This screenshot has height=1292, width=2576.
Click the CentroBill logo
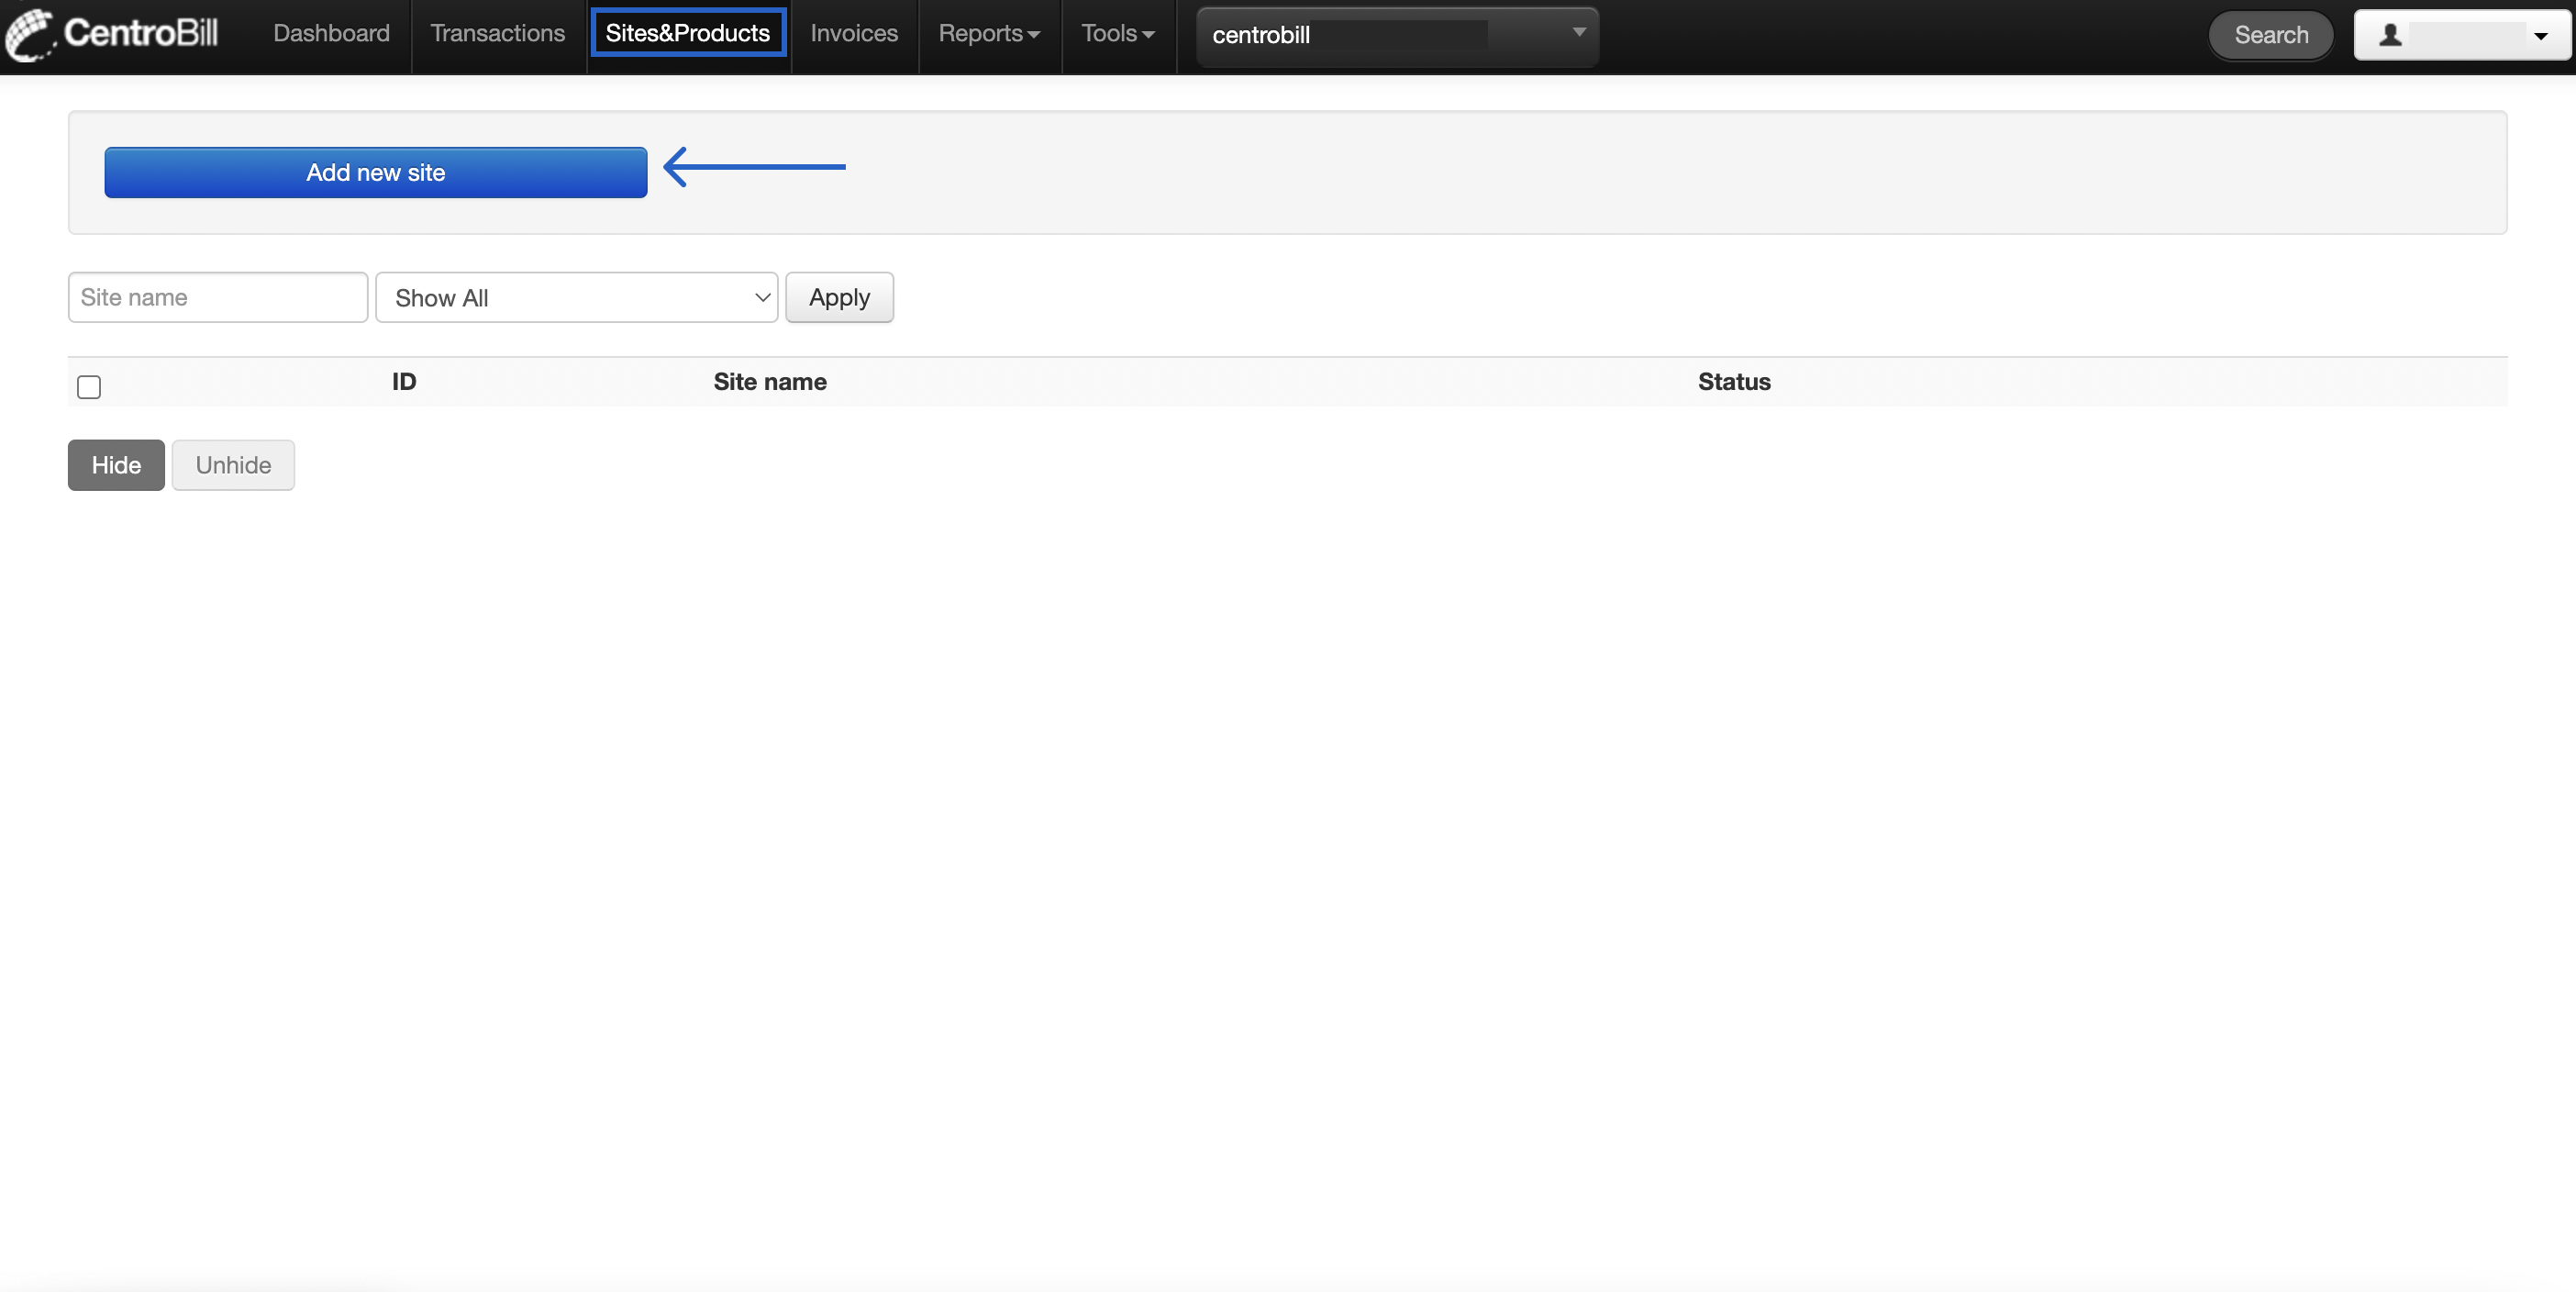point(112,34)
